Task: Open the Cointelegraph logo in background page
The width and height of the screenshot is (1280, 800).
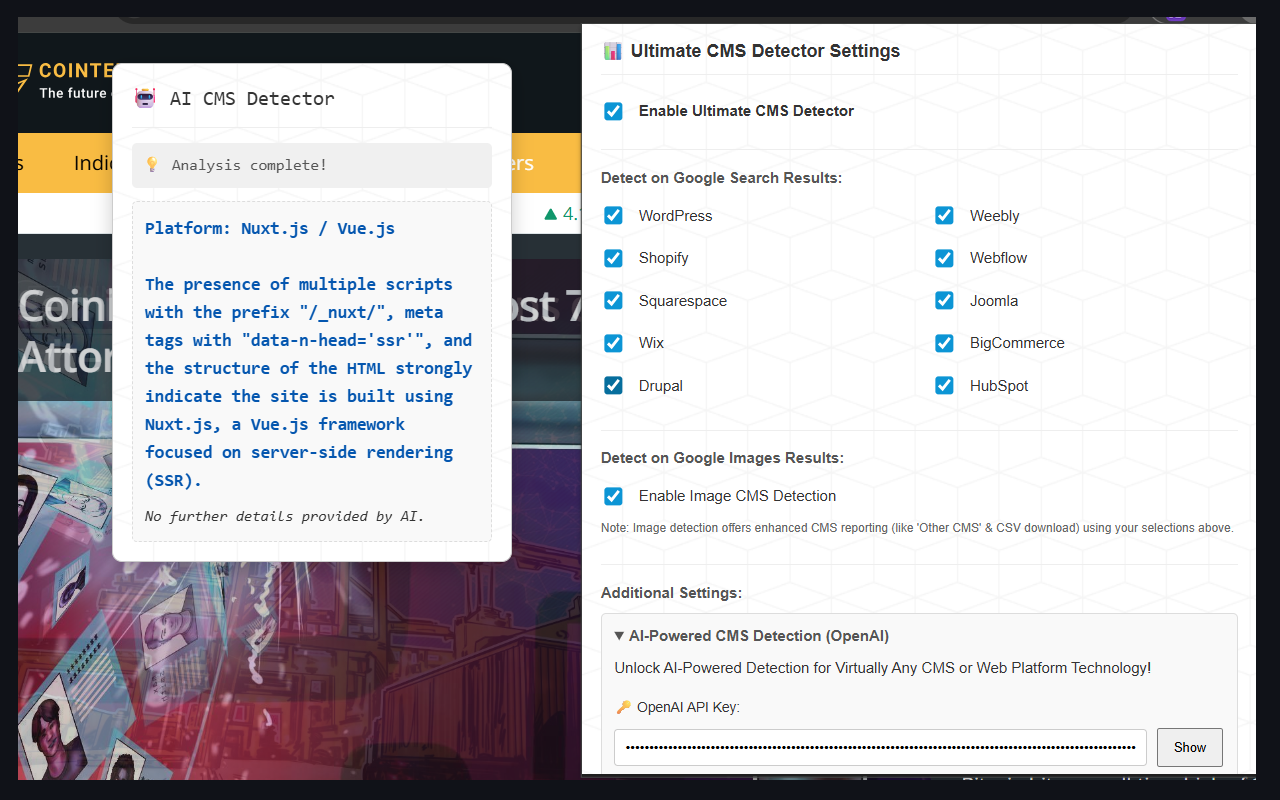Action: (x=65, y=80)
